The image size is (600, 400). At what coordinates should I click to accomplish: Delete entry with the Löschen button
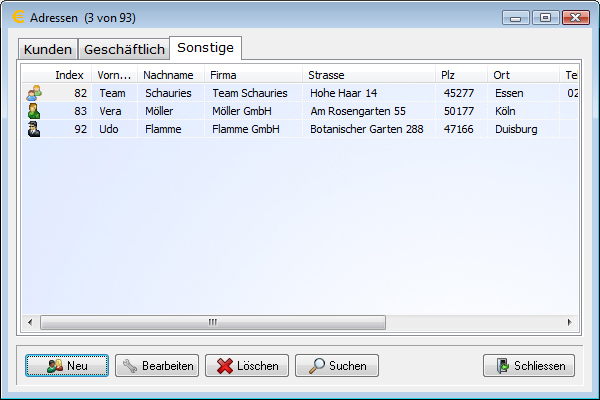coord(247,366)
